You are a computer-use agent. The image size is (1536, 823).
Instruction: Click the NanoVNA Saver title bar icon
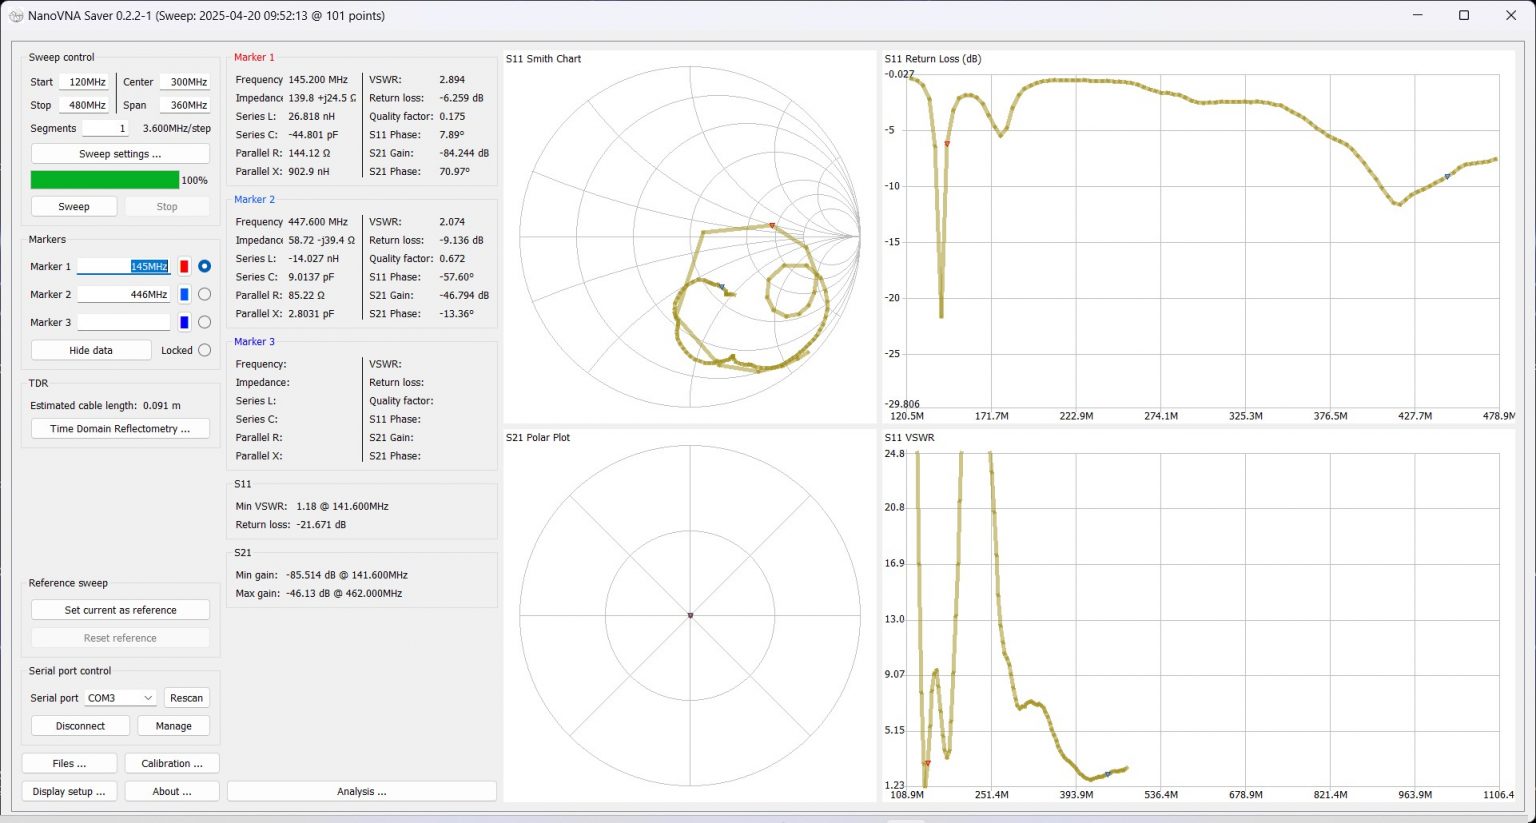coord(15,16)
